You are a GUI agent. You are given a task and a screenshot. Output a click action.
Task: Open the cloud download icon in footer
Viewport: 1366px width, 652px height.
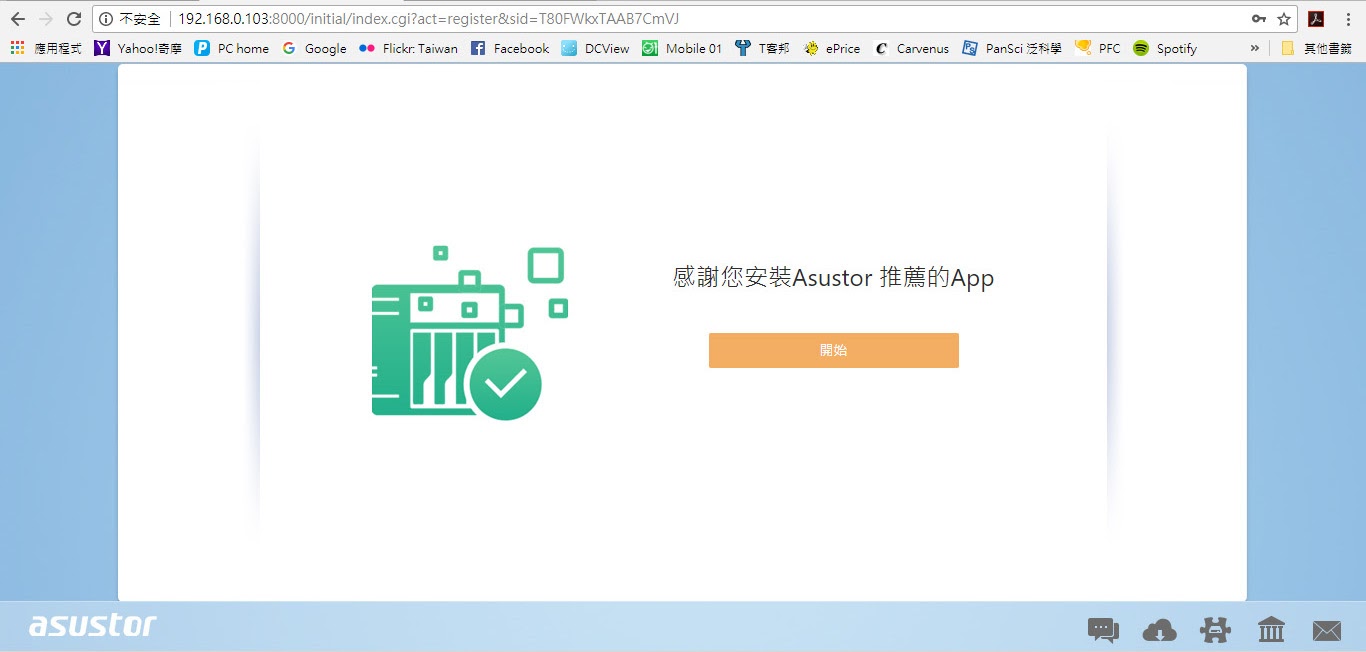[x=1159, y=630]
